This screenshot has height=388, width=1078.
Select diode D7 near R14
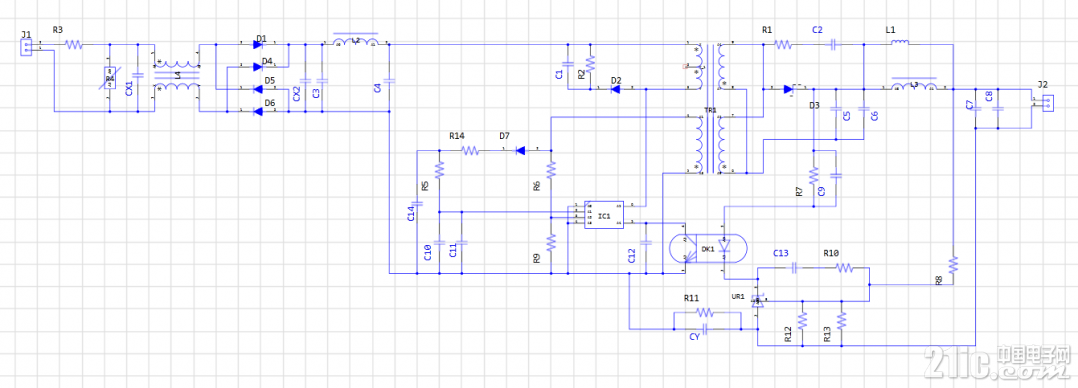(x=520, y=151)
